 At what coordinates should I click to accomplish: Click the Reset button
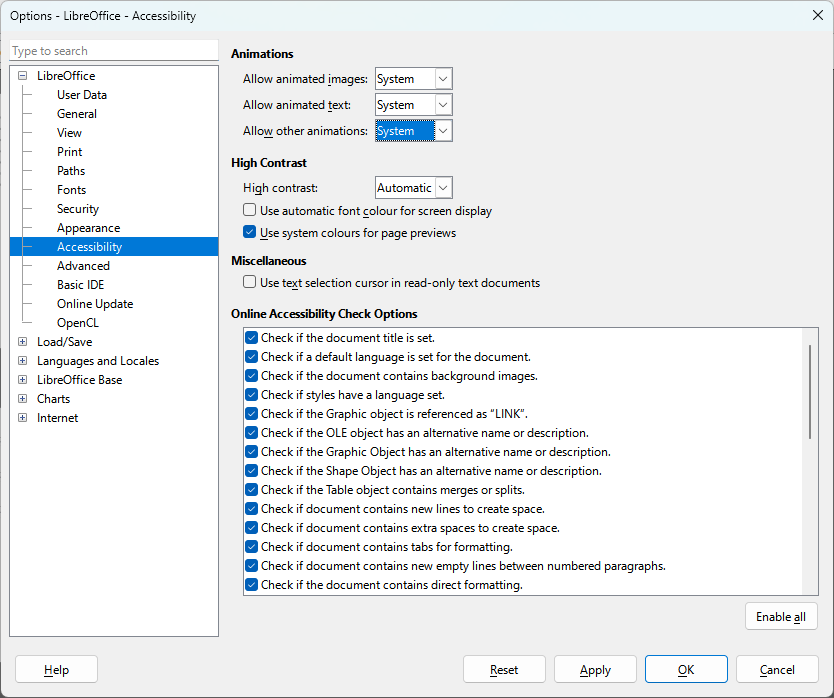504,669
